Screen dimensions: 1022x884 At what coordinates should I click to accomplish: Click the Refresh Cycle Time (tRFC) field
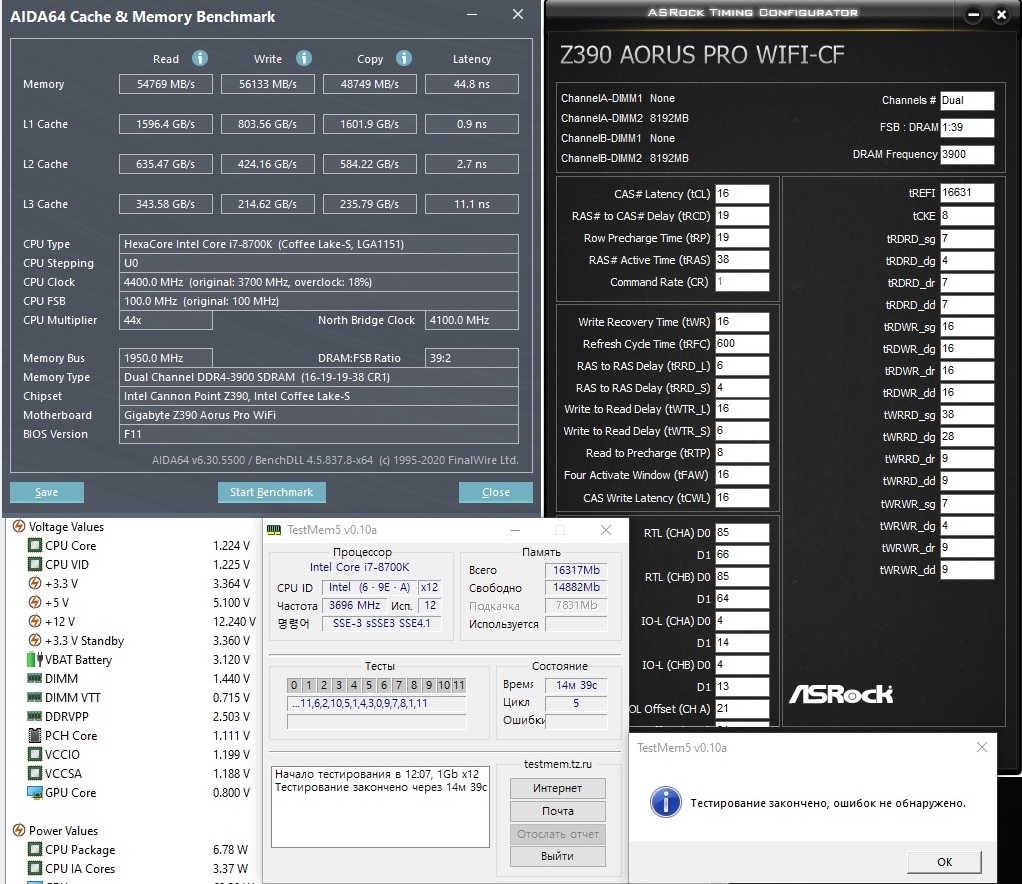[742, 344]
